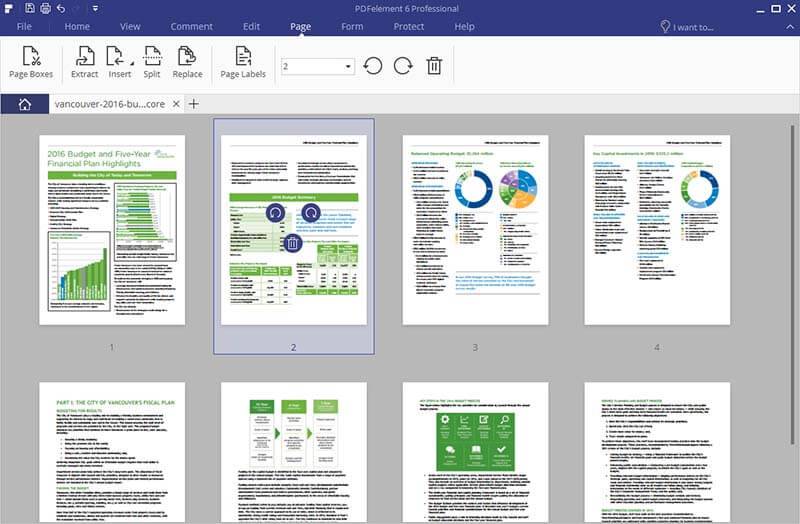Select the page 3 thumbnail
This screenshot has width=800, height=524.
(475, 228)
